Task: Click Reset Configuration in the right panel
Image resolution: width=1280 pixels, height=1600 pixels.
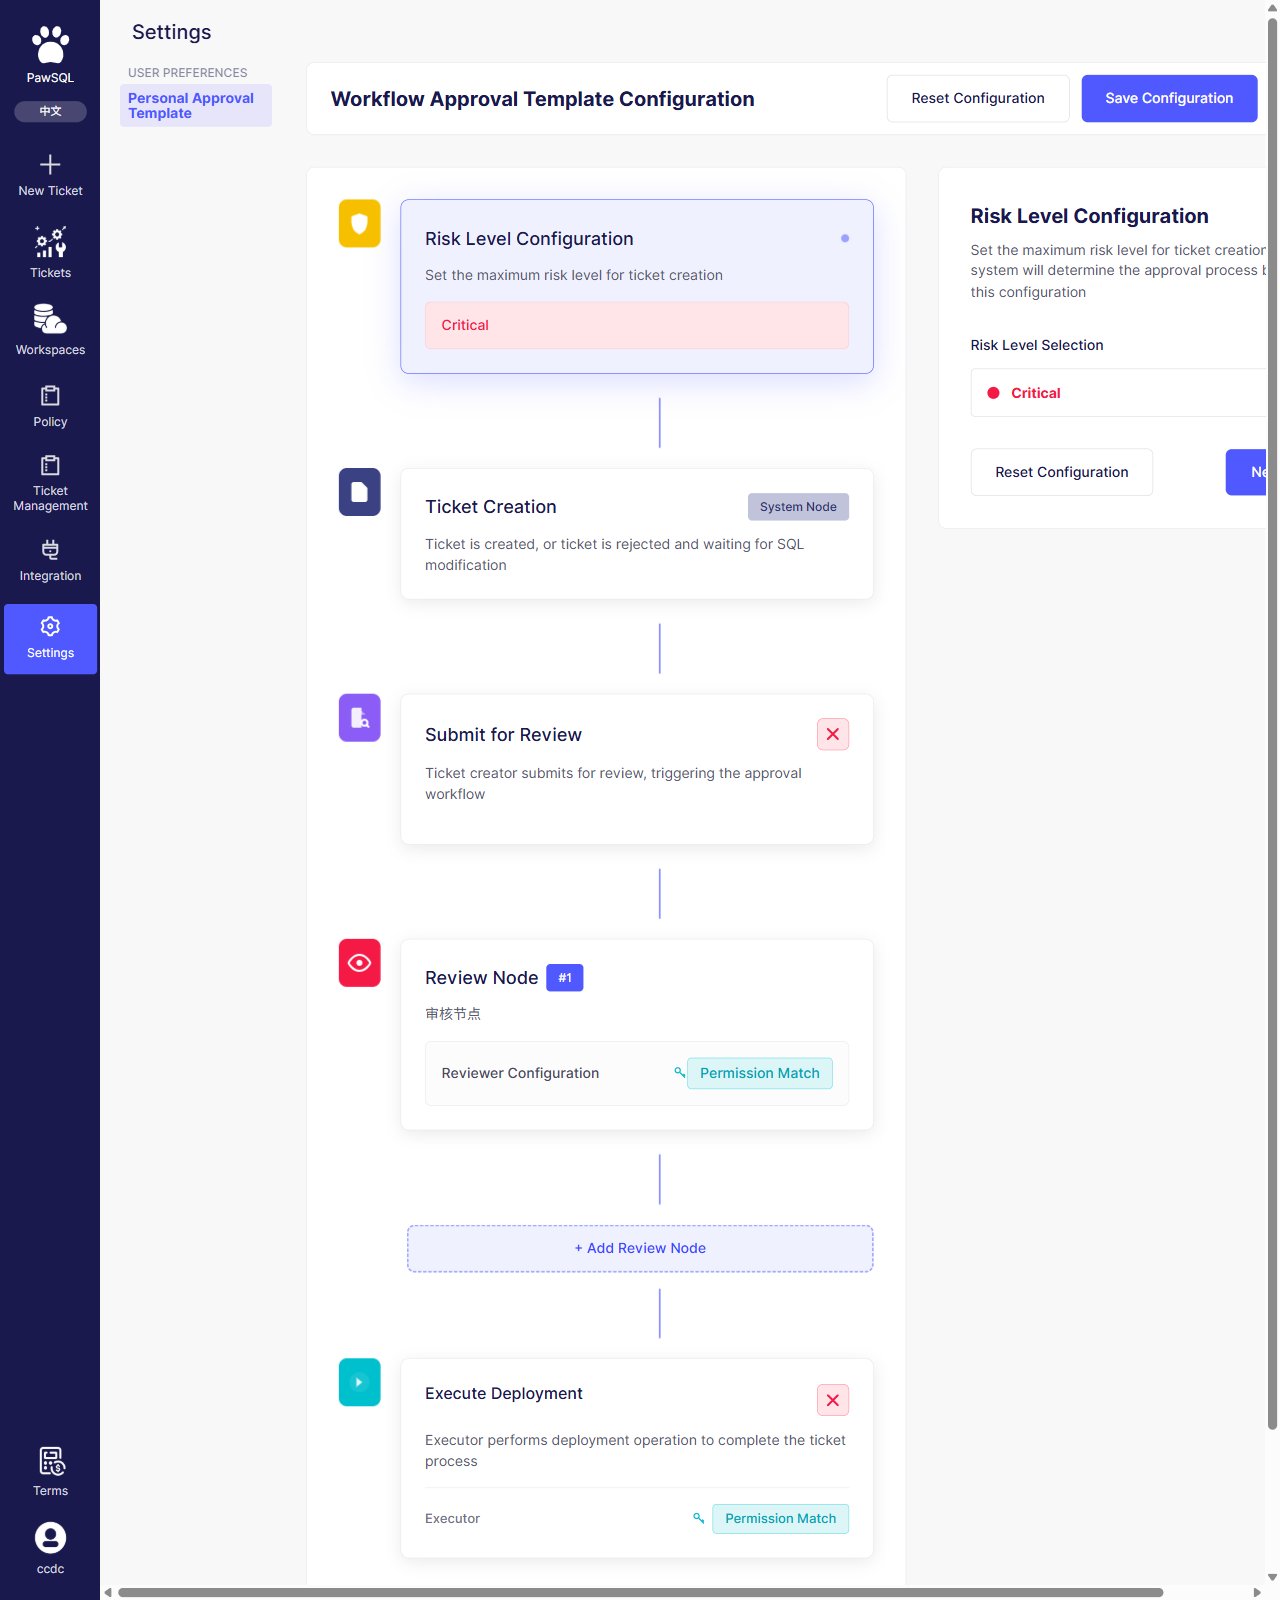Action: click(x=1062, y=472)
